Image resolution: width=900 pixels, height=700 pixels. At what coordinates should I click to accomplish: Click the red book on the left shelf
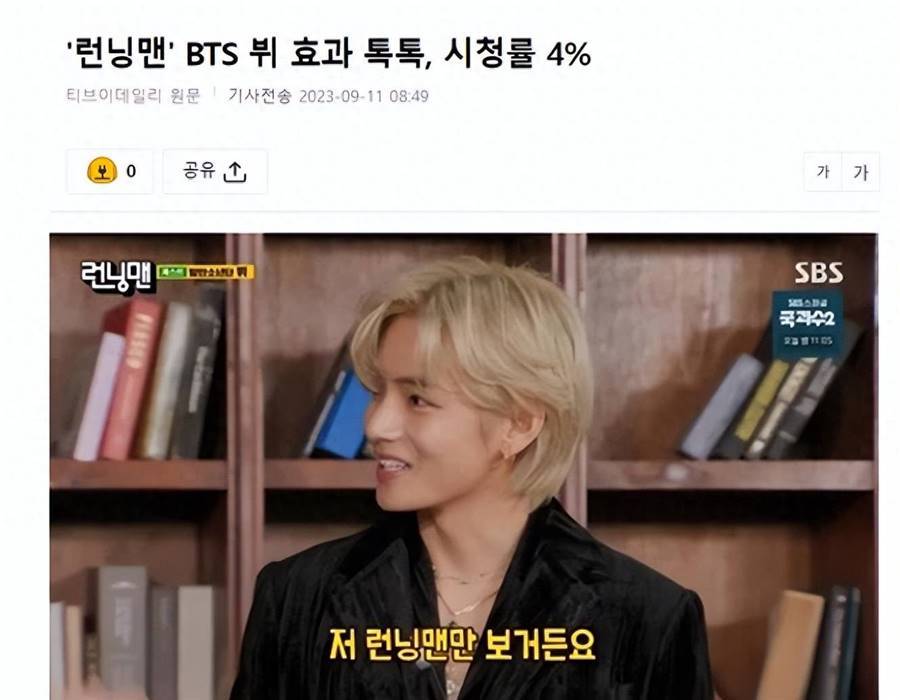click(x=131, y=379)
